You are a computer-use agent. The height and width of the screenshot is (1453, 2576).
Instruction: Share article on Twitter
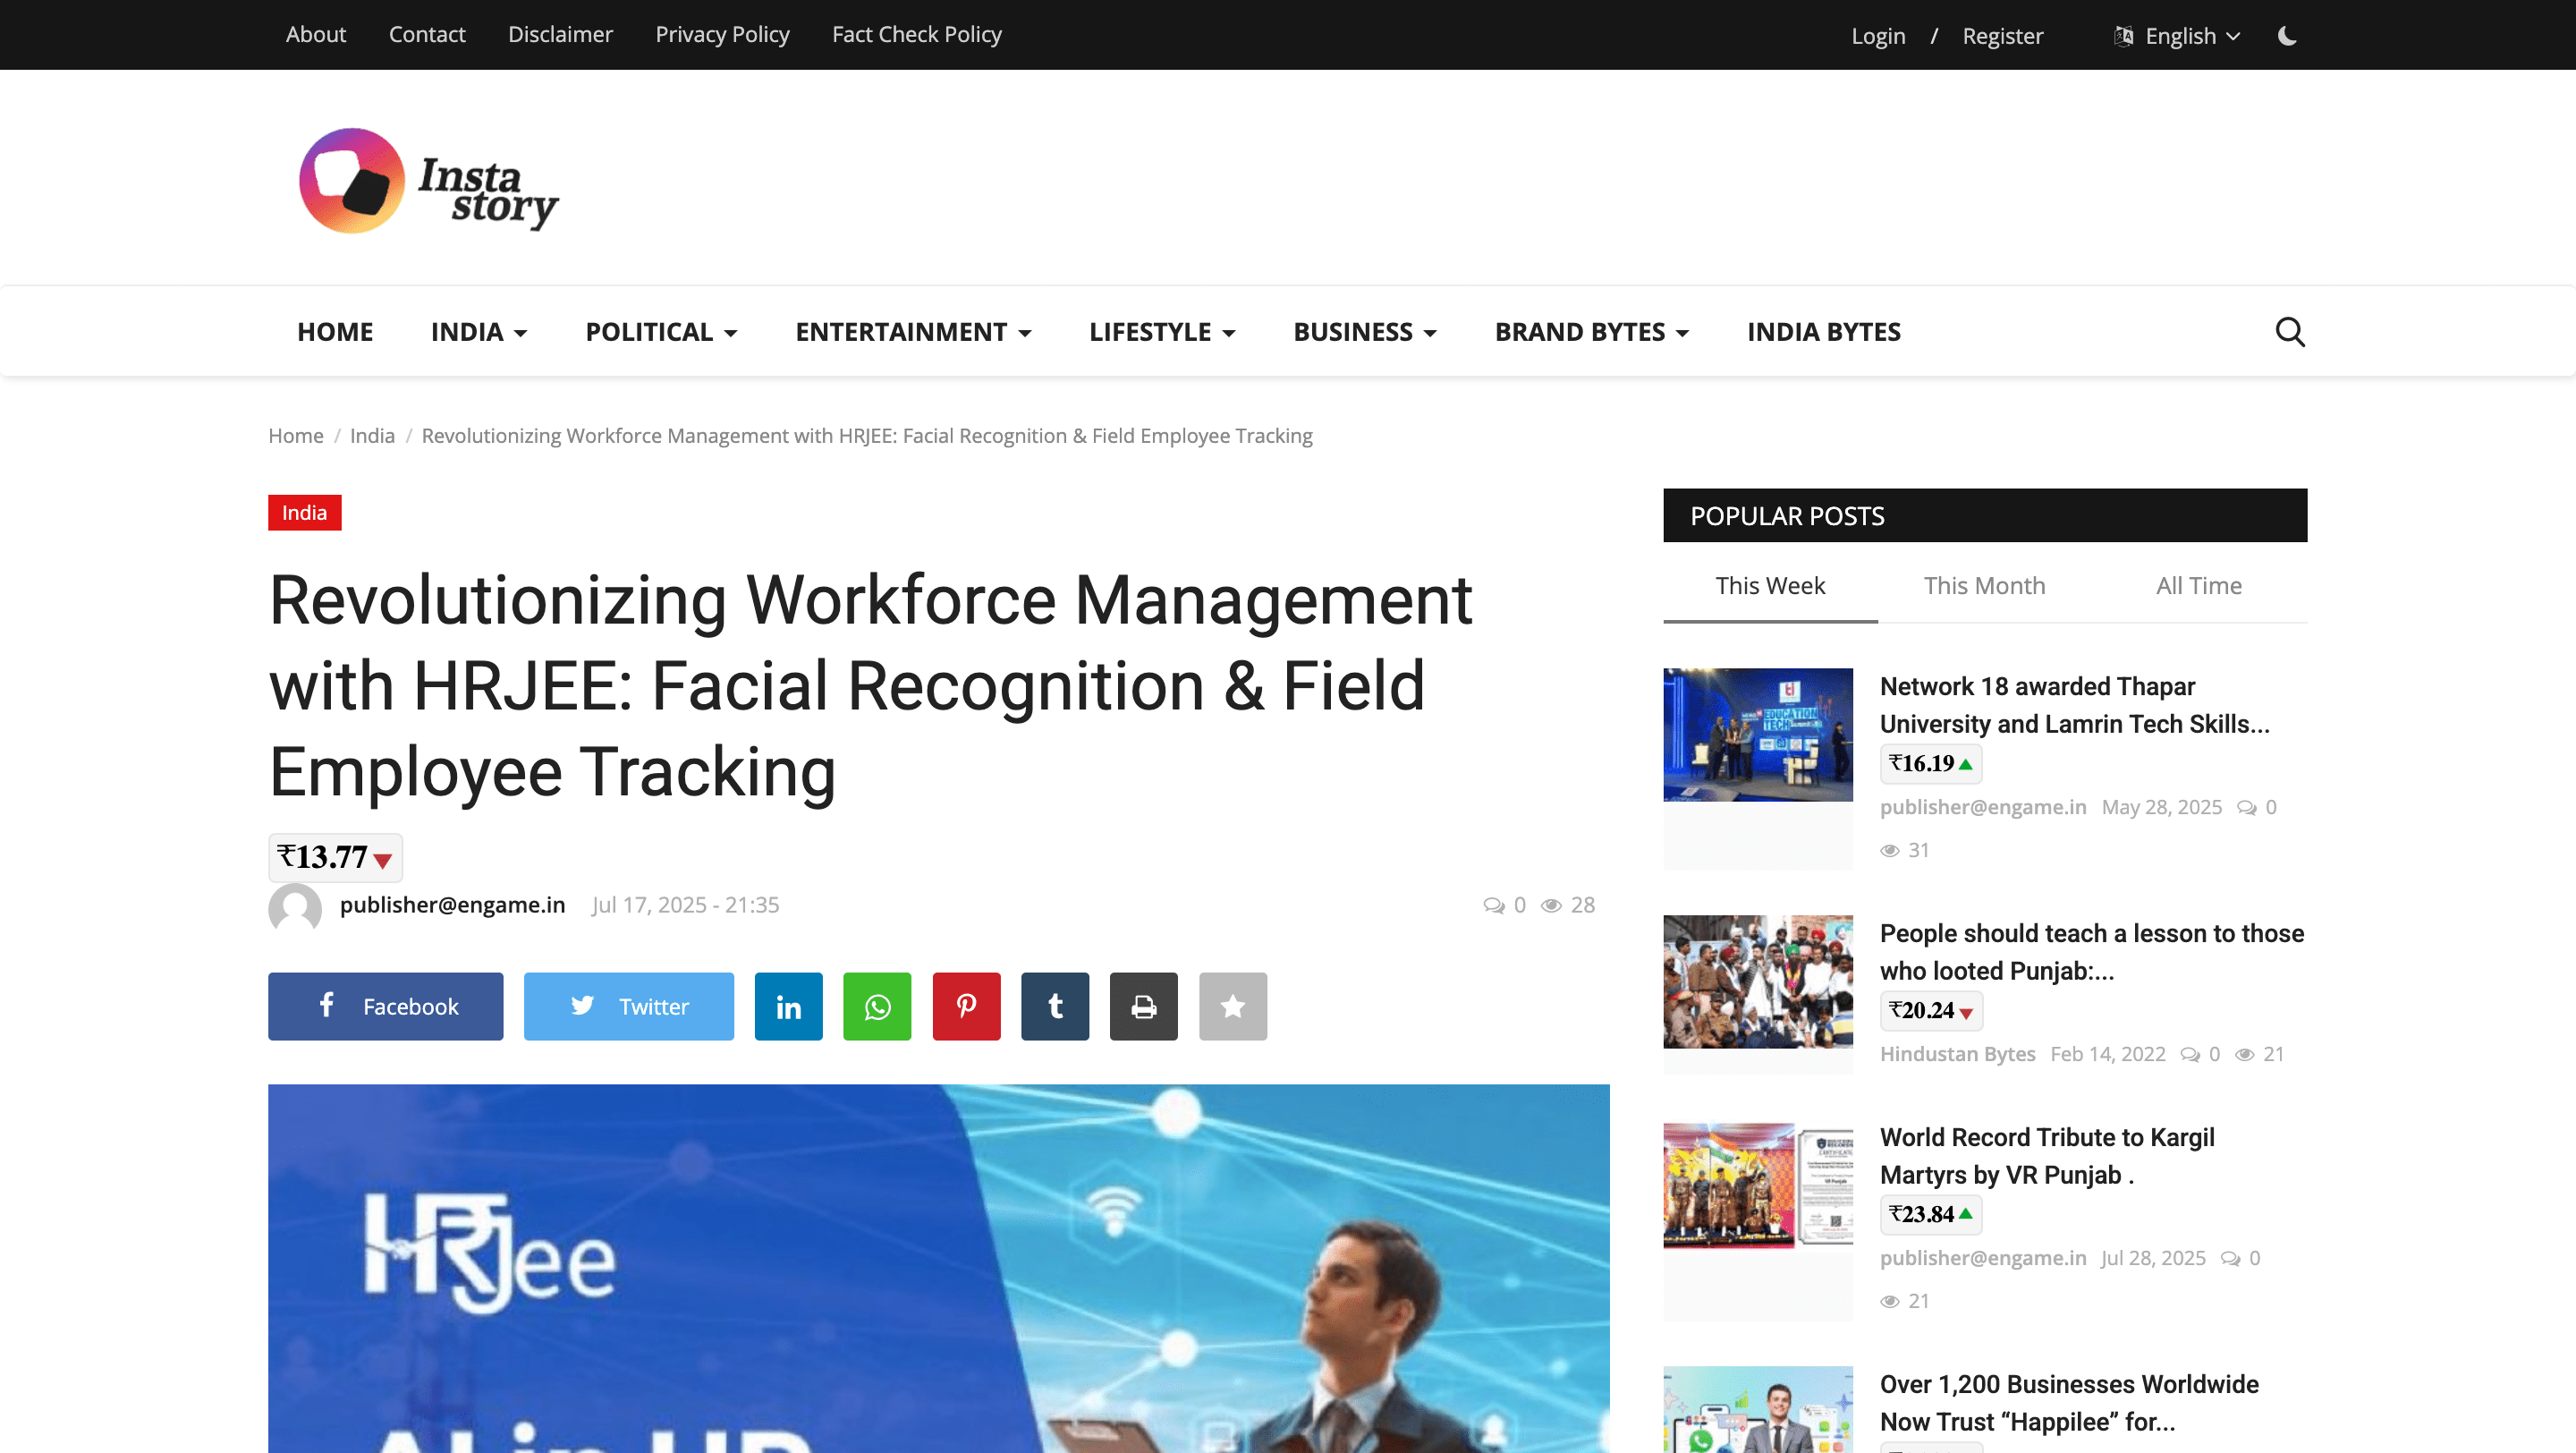pos(628,1006)
